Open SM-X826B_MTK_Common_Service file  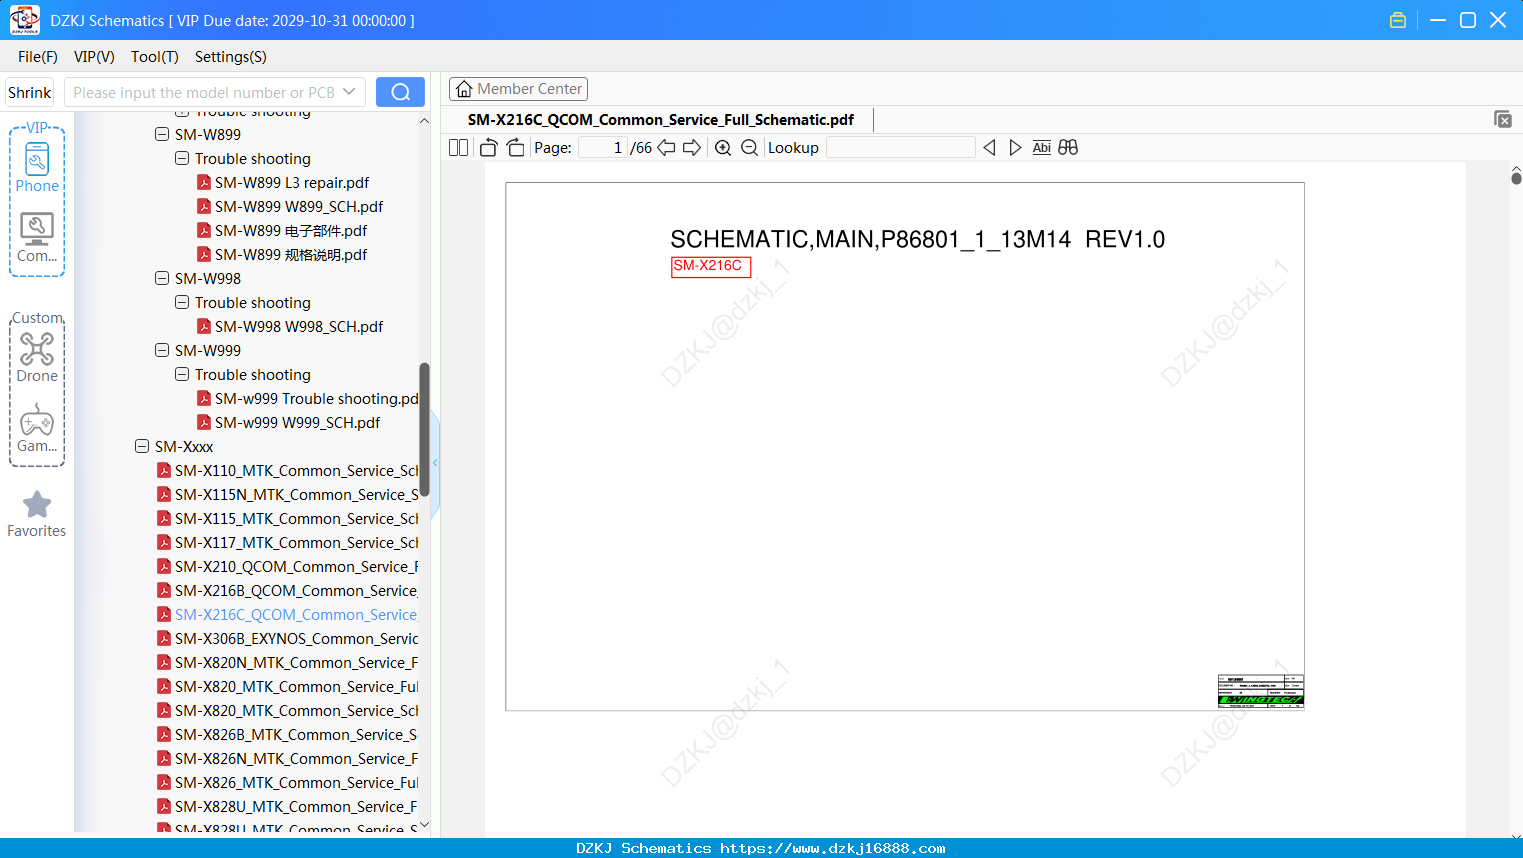point(288,734)
